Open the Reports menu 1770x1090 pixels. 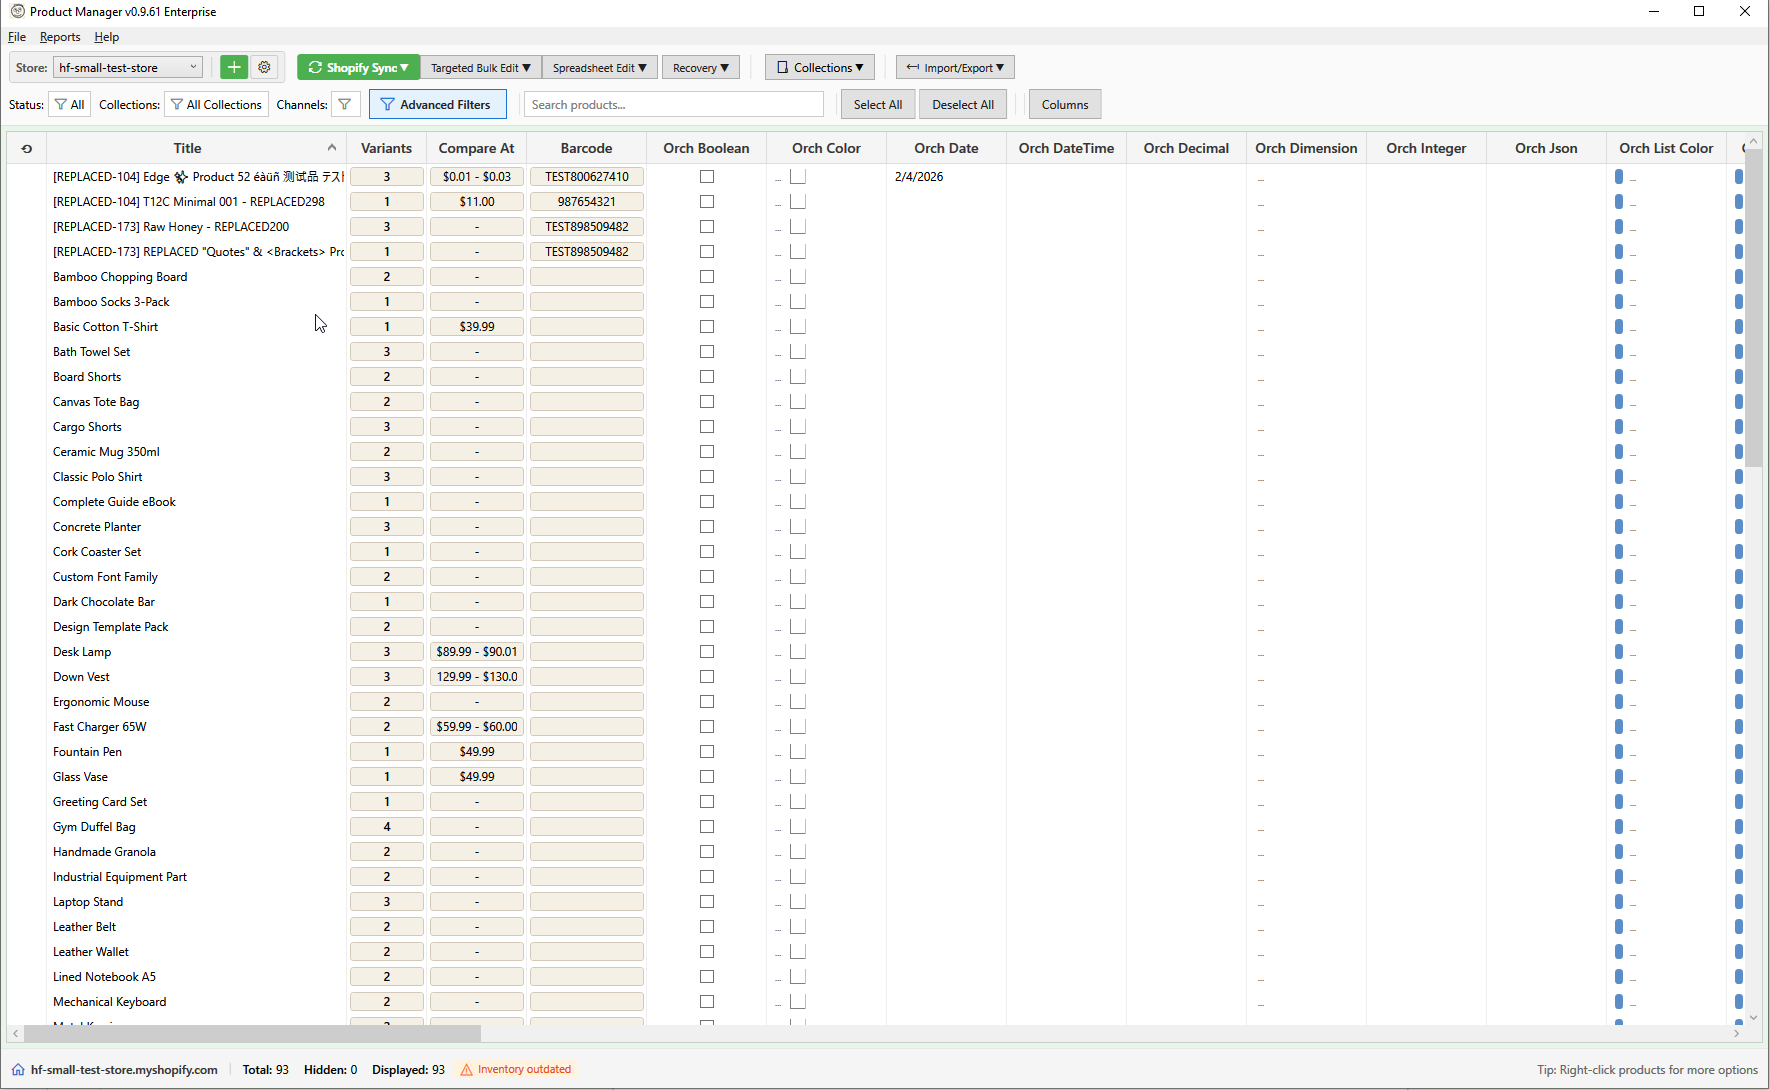60,37
